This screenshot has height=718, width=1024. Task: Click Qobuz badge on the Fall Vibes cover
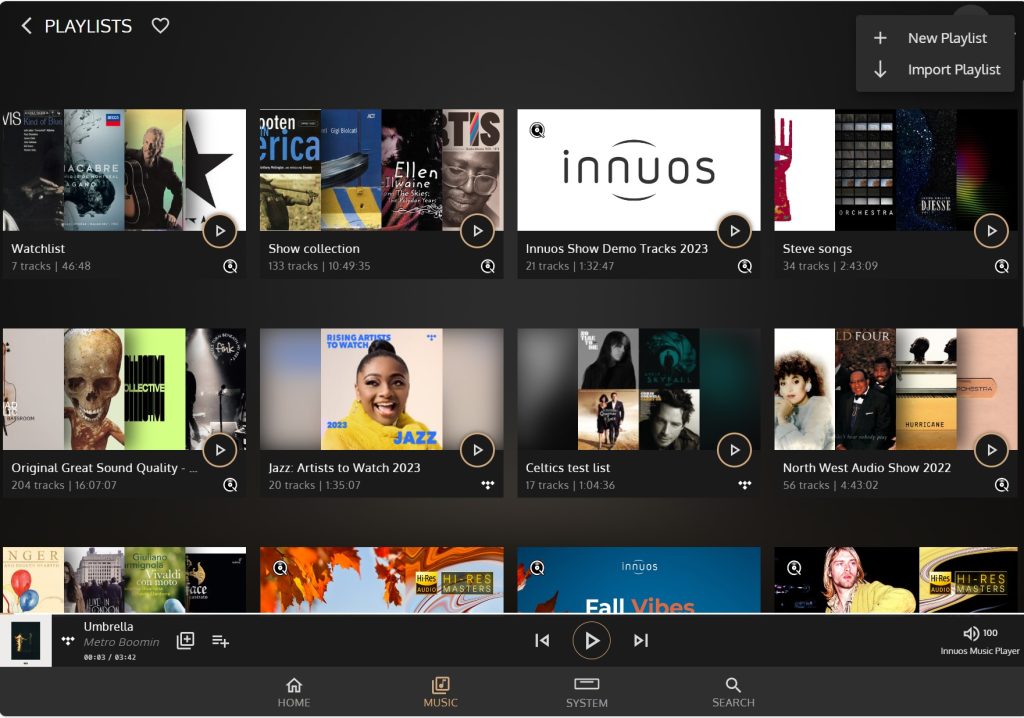point(537,568)
